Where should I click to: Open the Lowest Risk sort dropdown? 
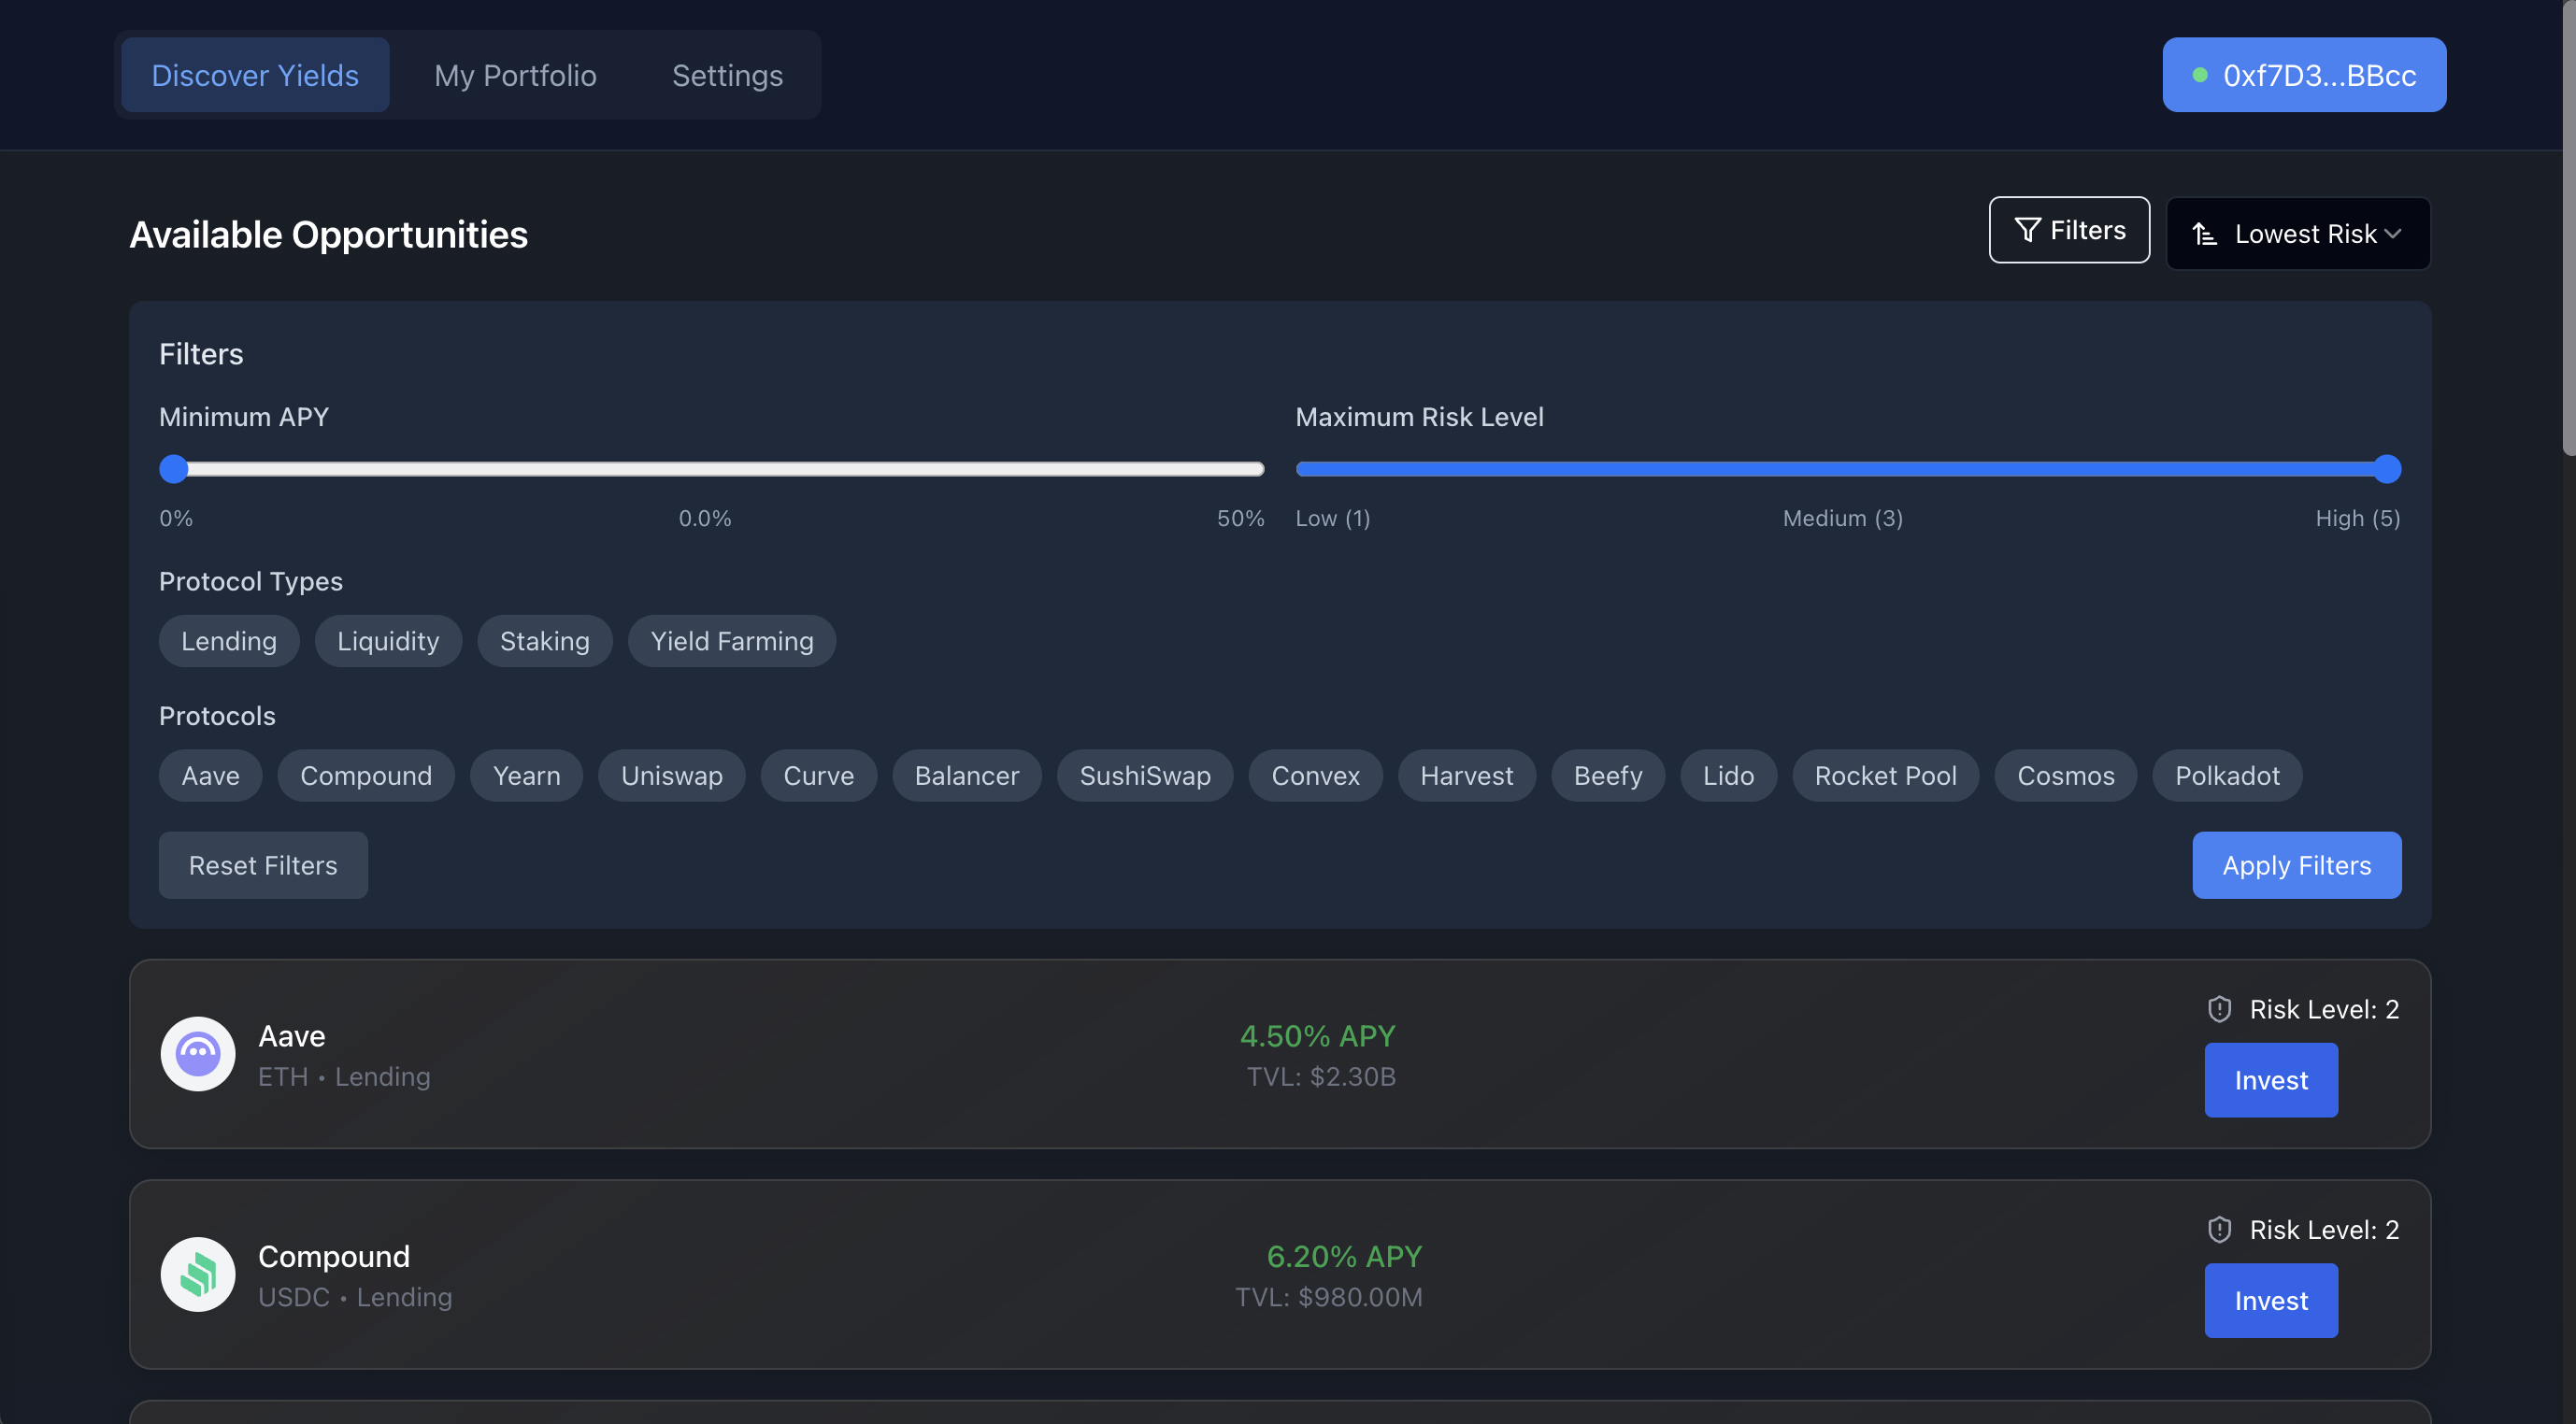click(x=2298, y=234)
